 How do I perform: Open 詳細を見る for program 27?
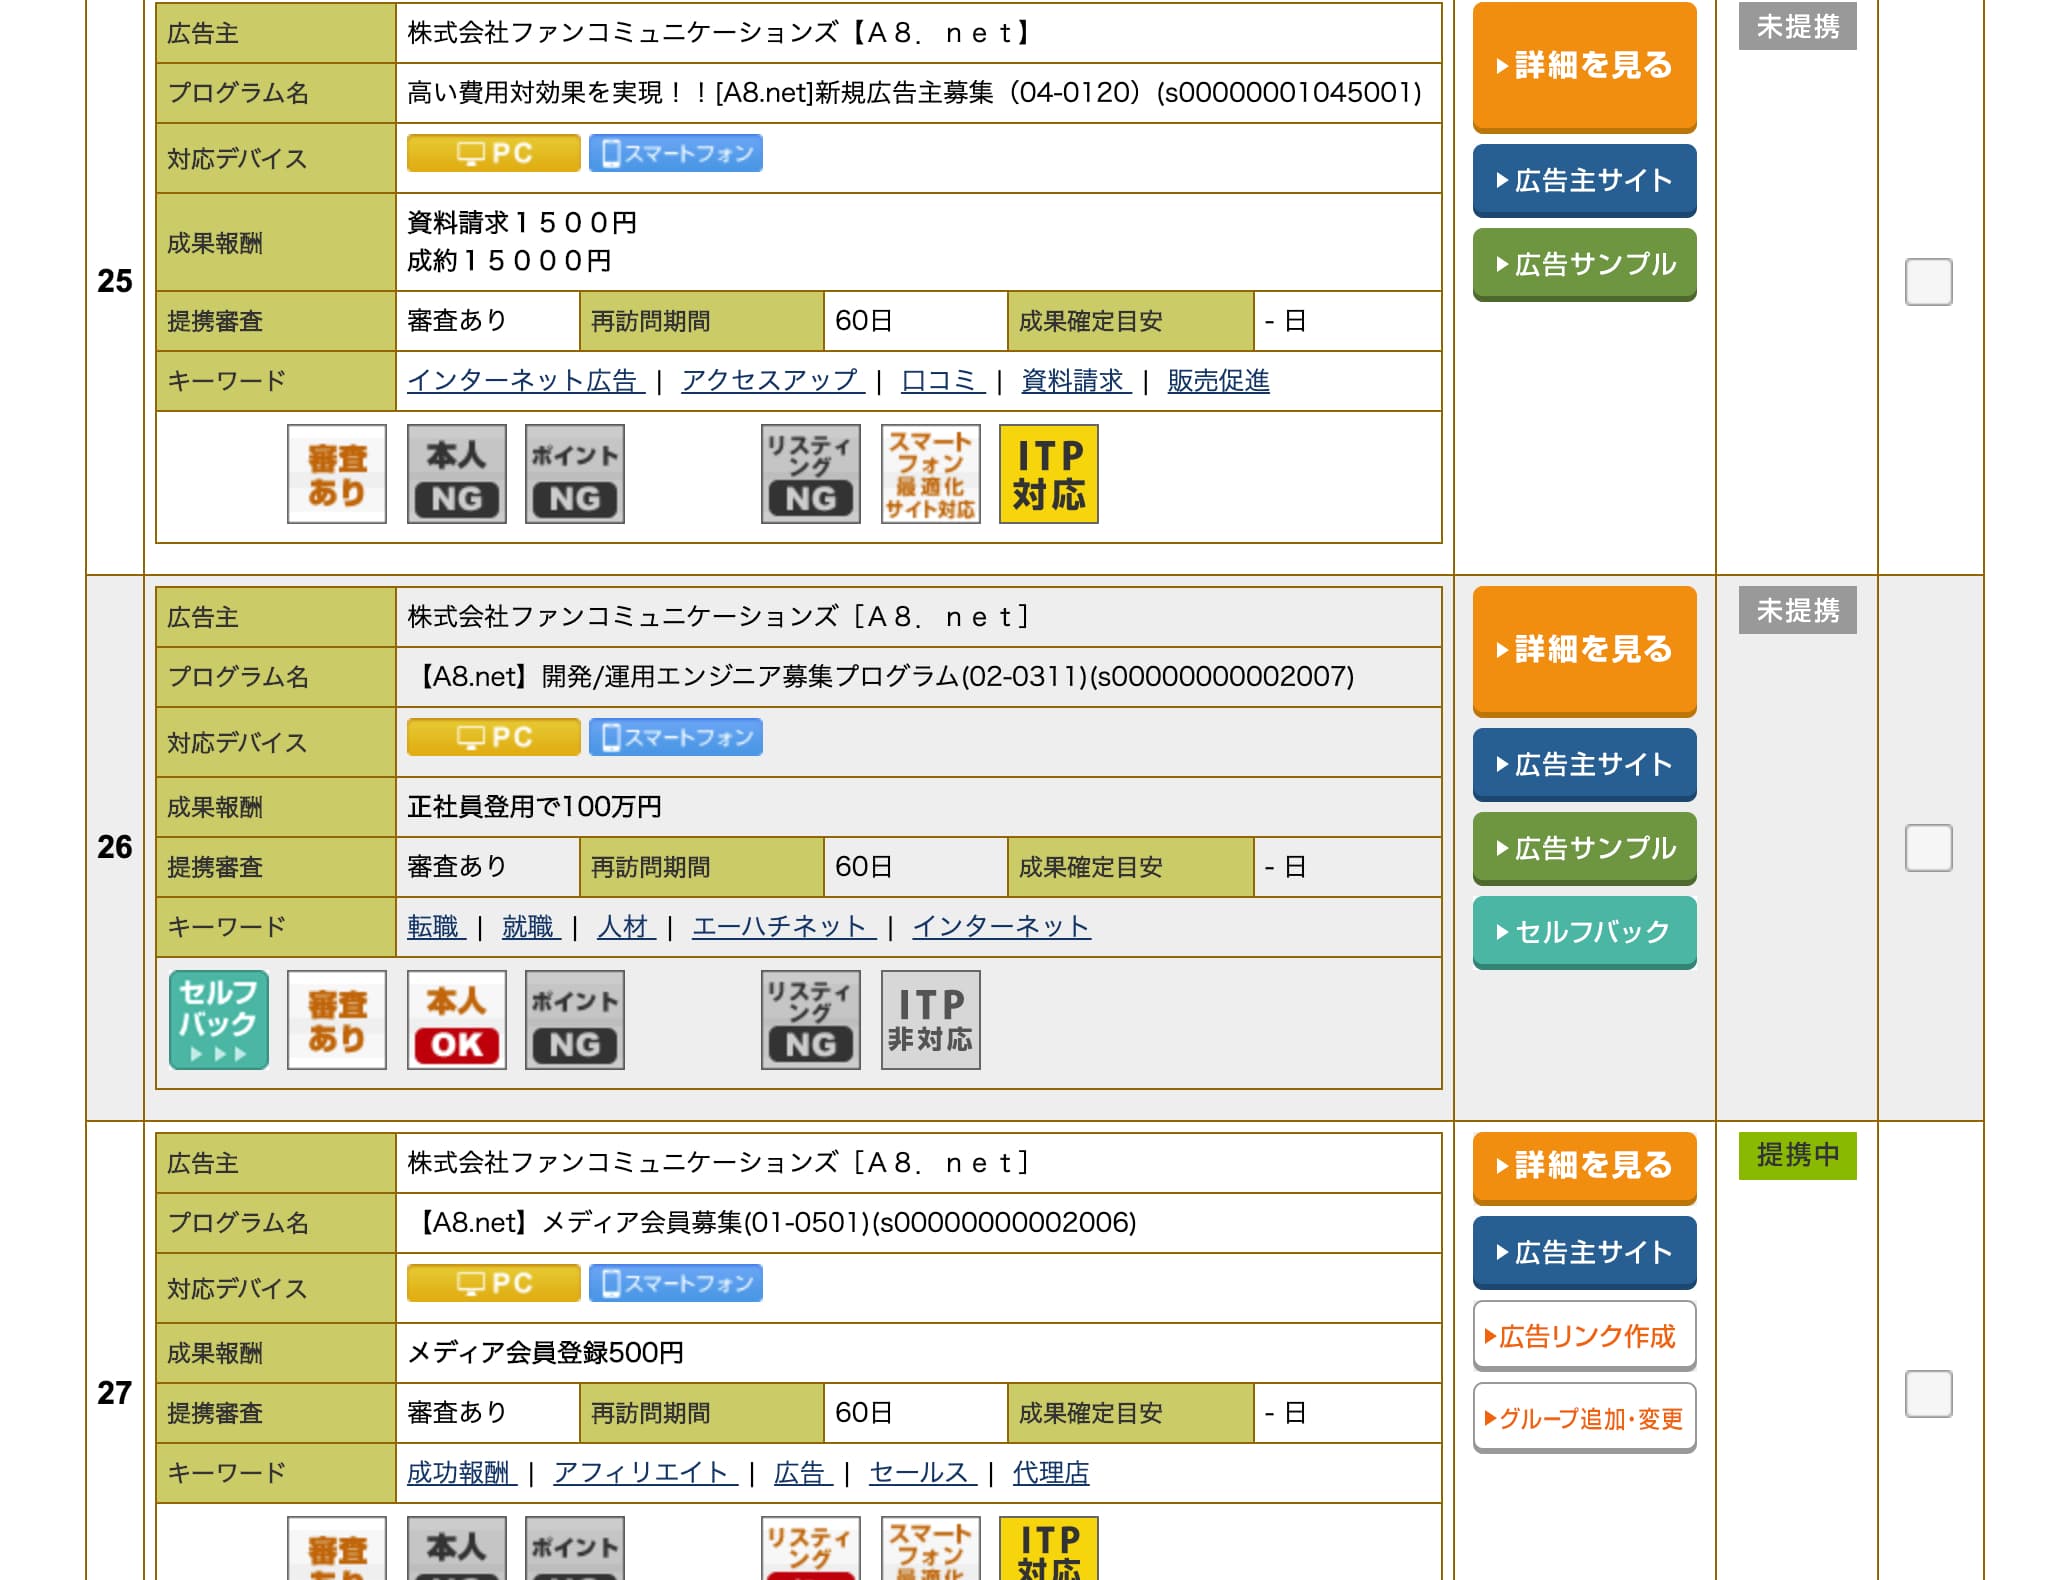(1585, 1168)
